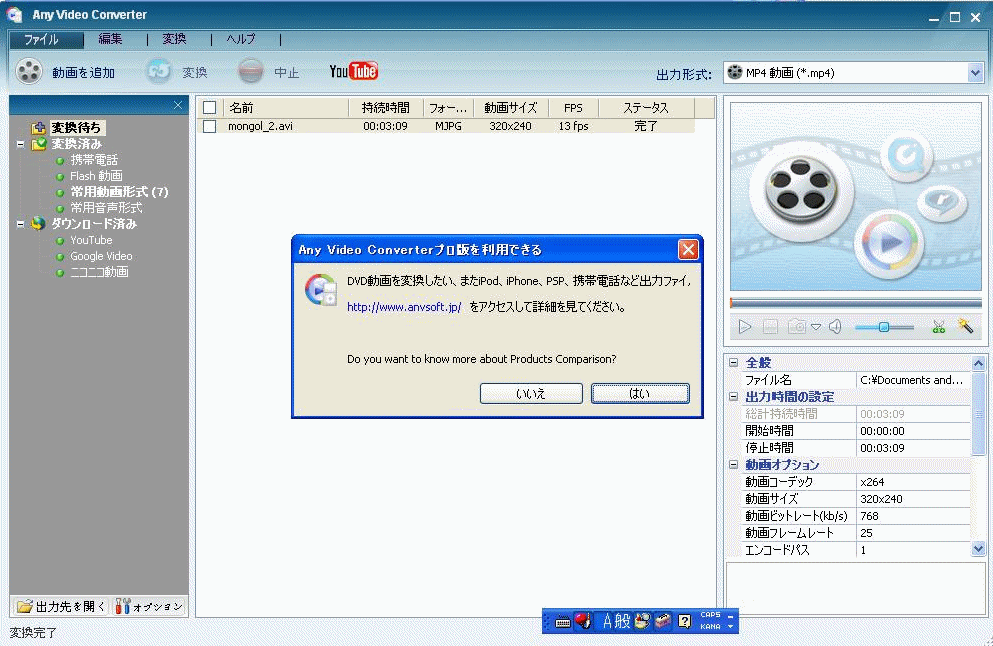Select 常用動画形式 (7) in the tree
Viewport: 993px width, 646px height.
click(x=119, y=192)
